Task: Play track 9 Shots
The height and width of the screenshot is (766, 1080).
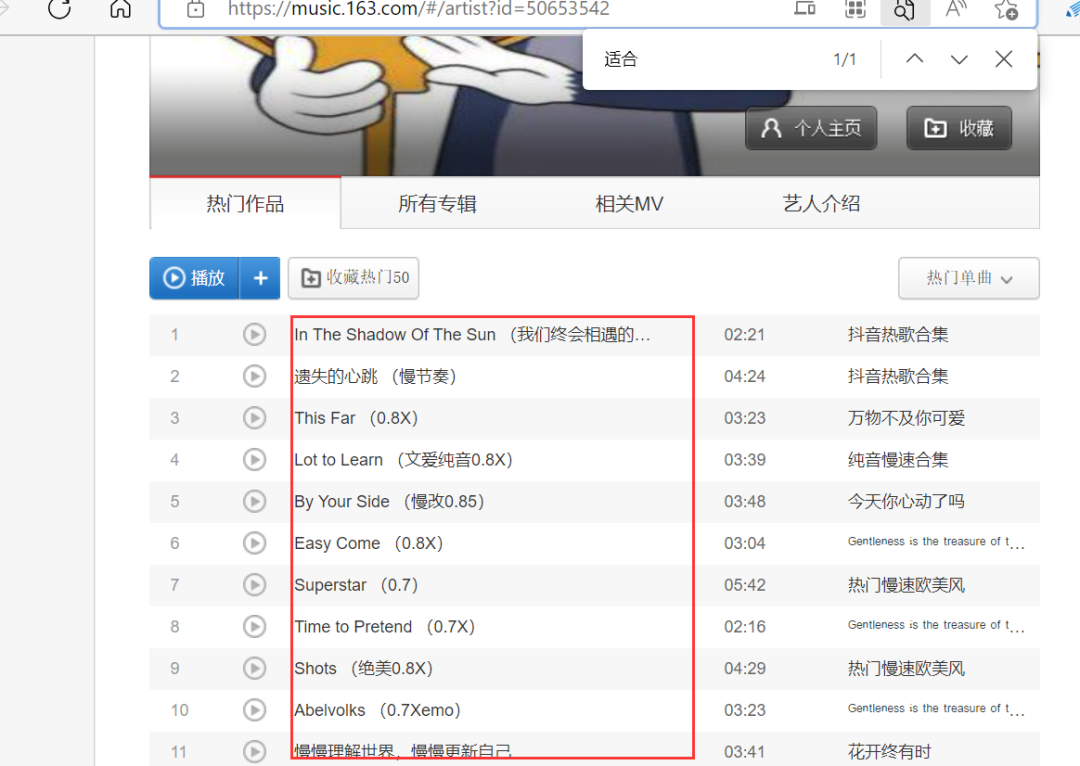Action: pyautogui.click(x=254, y=668)
